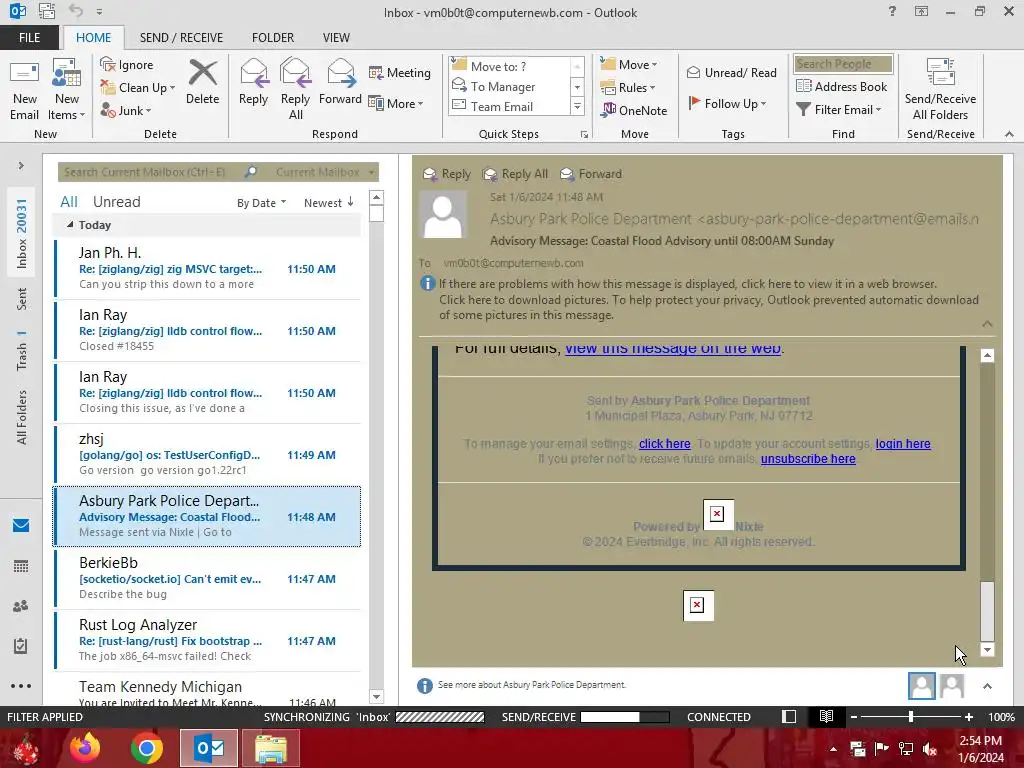This screenshot has height=768, width=1024.
Task: Click the ribbon Reply button
Action: pyautogui.click(x=253, y=82)
